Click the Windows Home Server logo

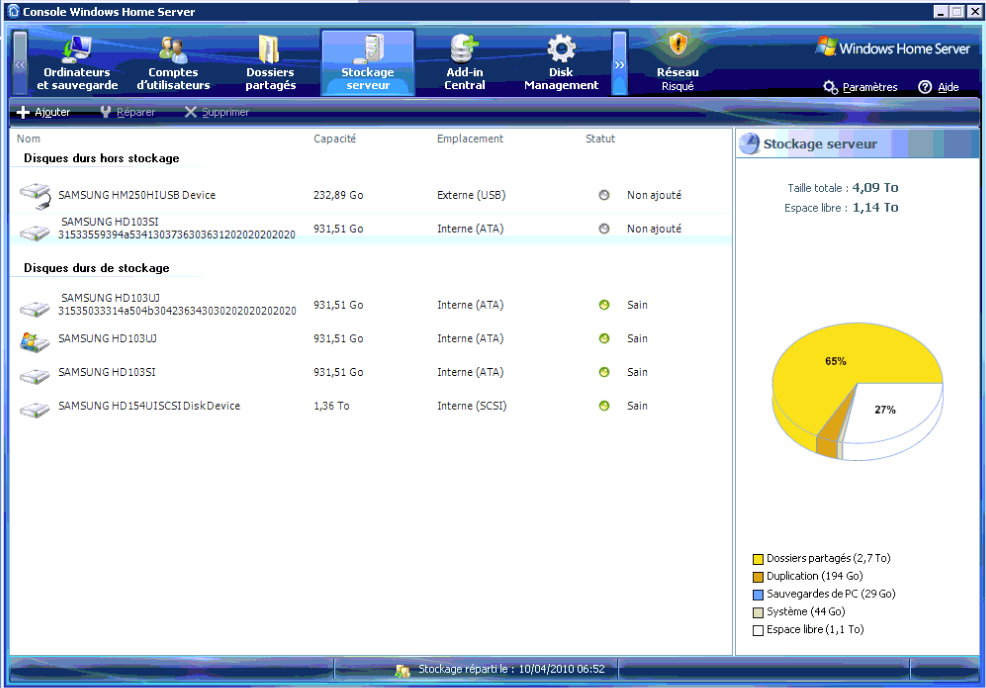(892, 48)
